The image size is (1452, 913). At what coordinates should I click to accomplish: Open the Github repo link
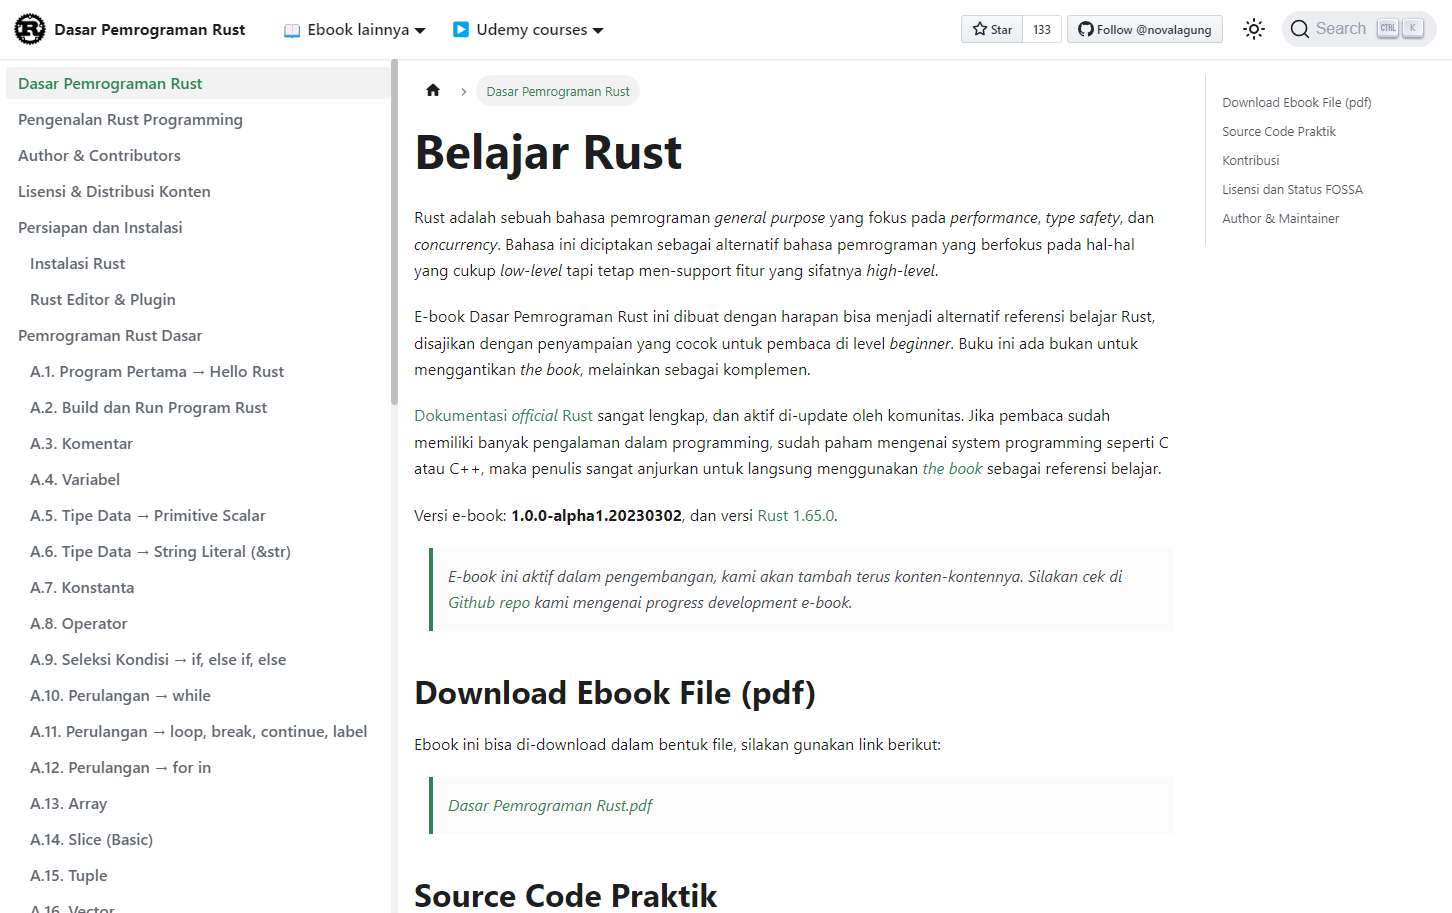[x=489, y=603]
